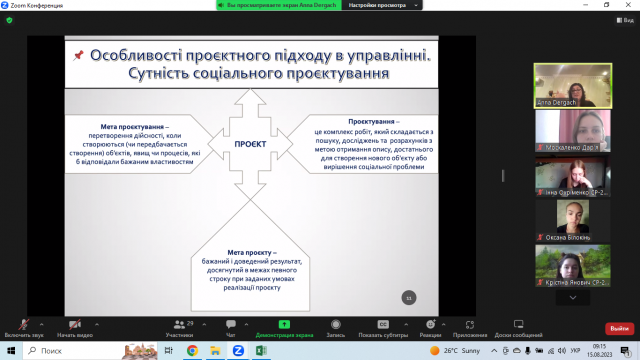Start video with Начать видео
640x360 pixels.
point(75,328)
